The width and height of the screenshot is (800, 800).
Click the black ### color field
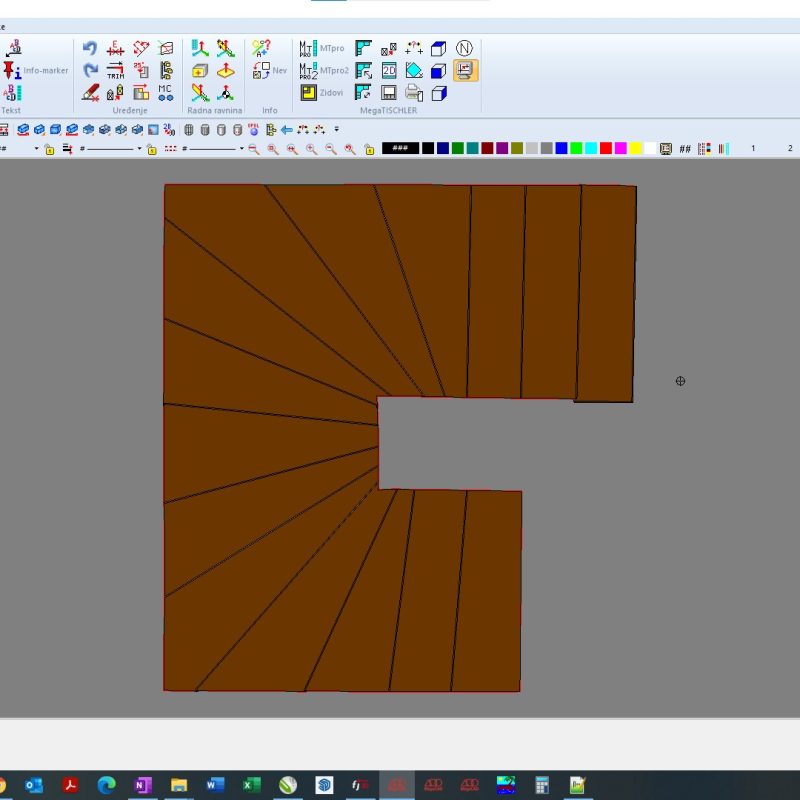coord(400,148)
